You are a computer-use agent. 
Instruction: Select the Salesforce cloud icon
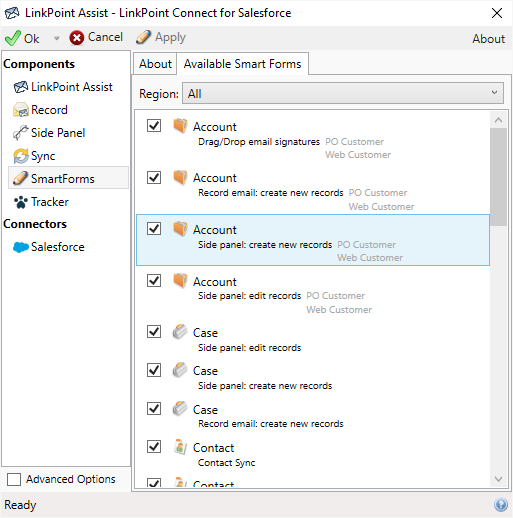[x=21, y=247]
